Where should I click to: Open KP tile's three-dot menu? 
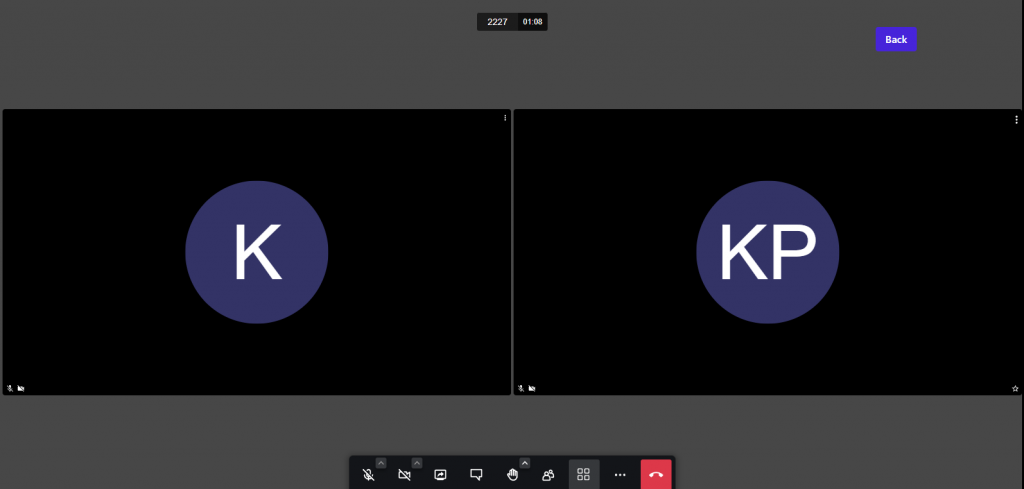point(1016,119)
